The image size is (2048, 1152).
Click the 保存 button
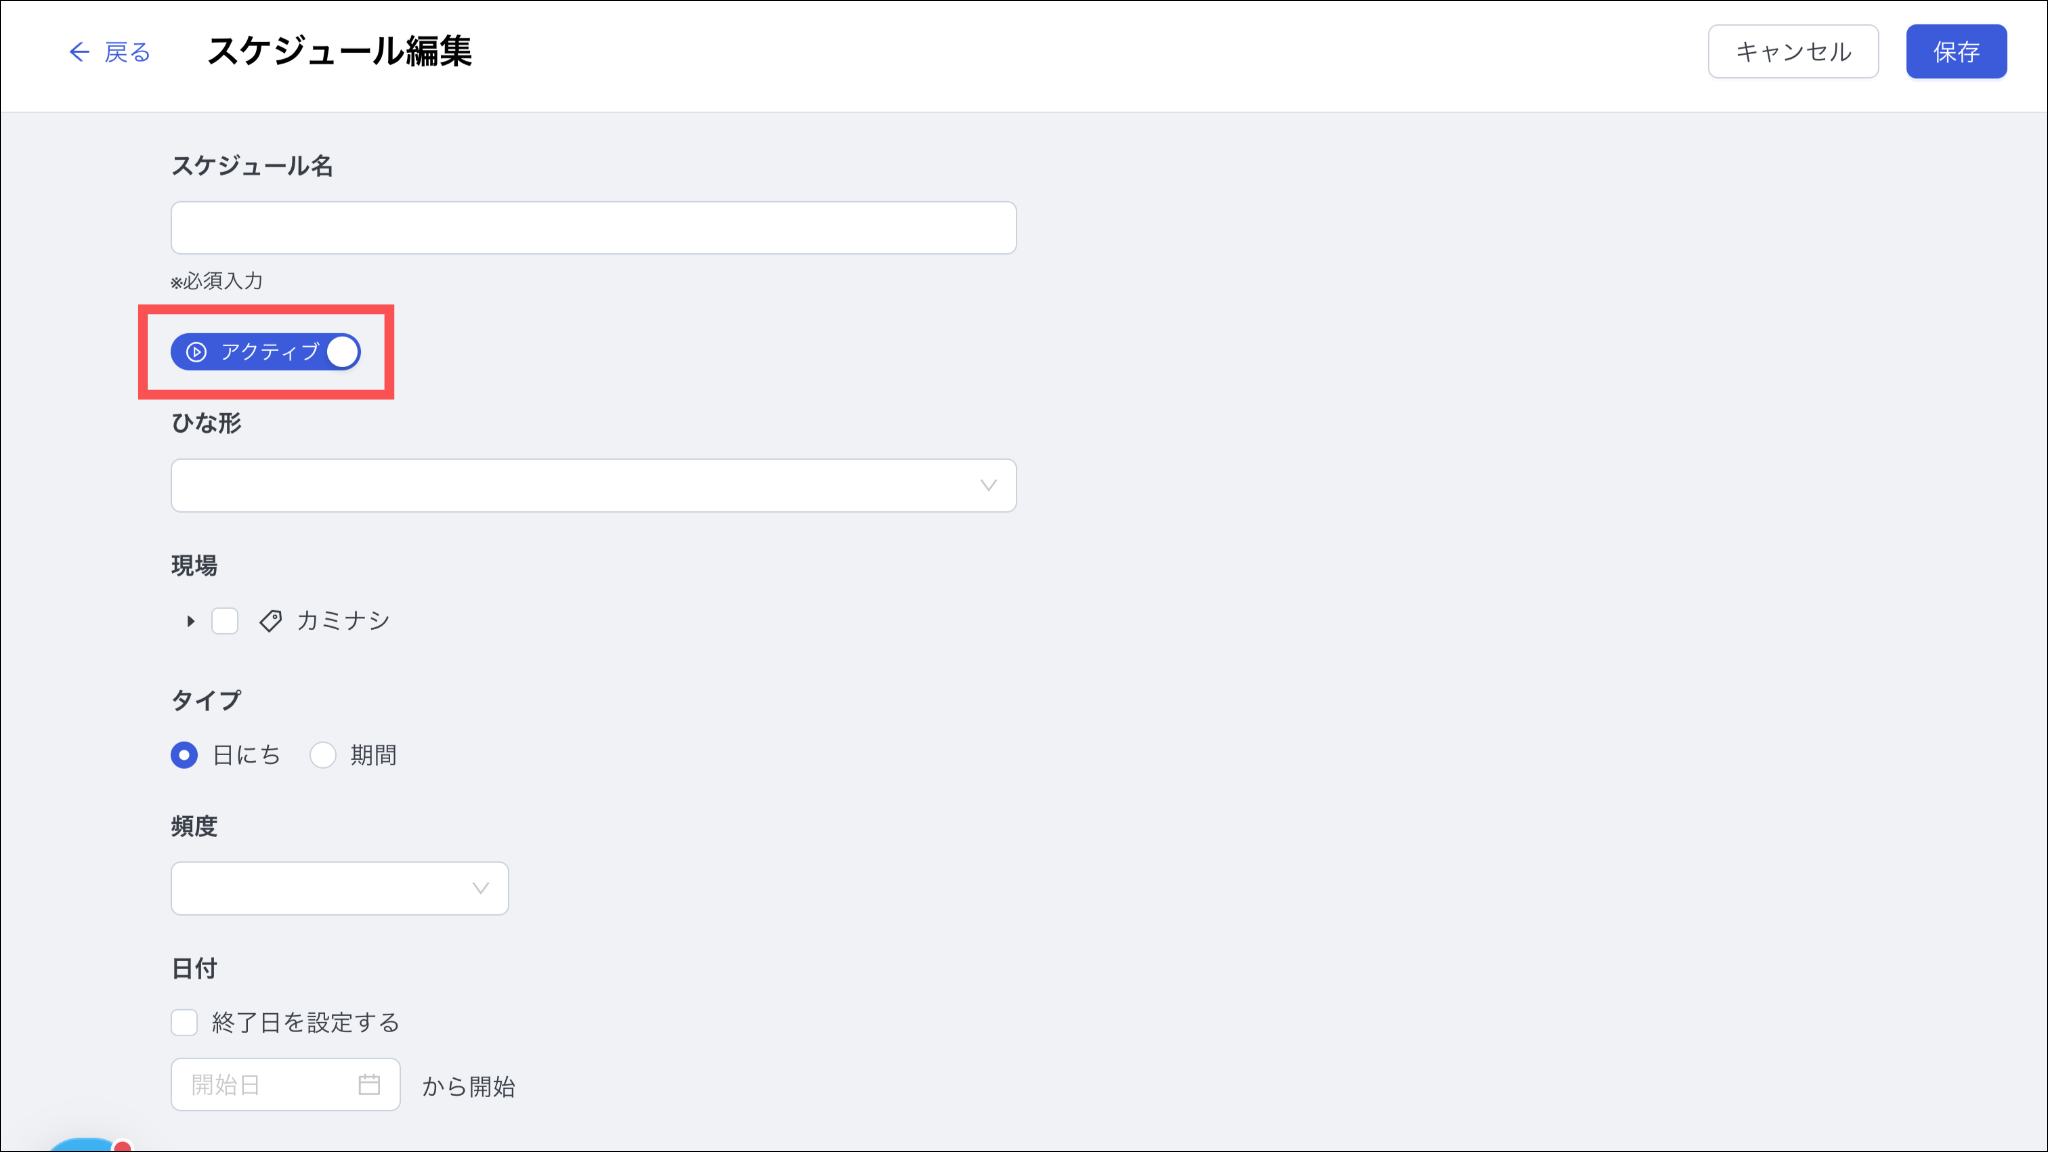click(1955, 52)
